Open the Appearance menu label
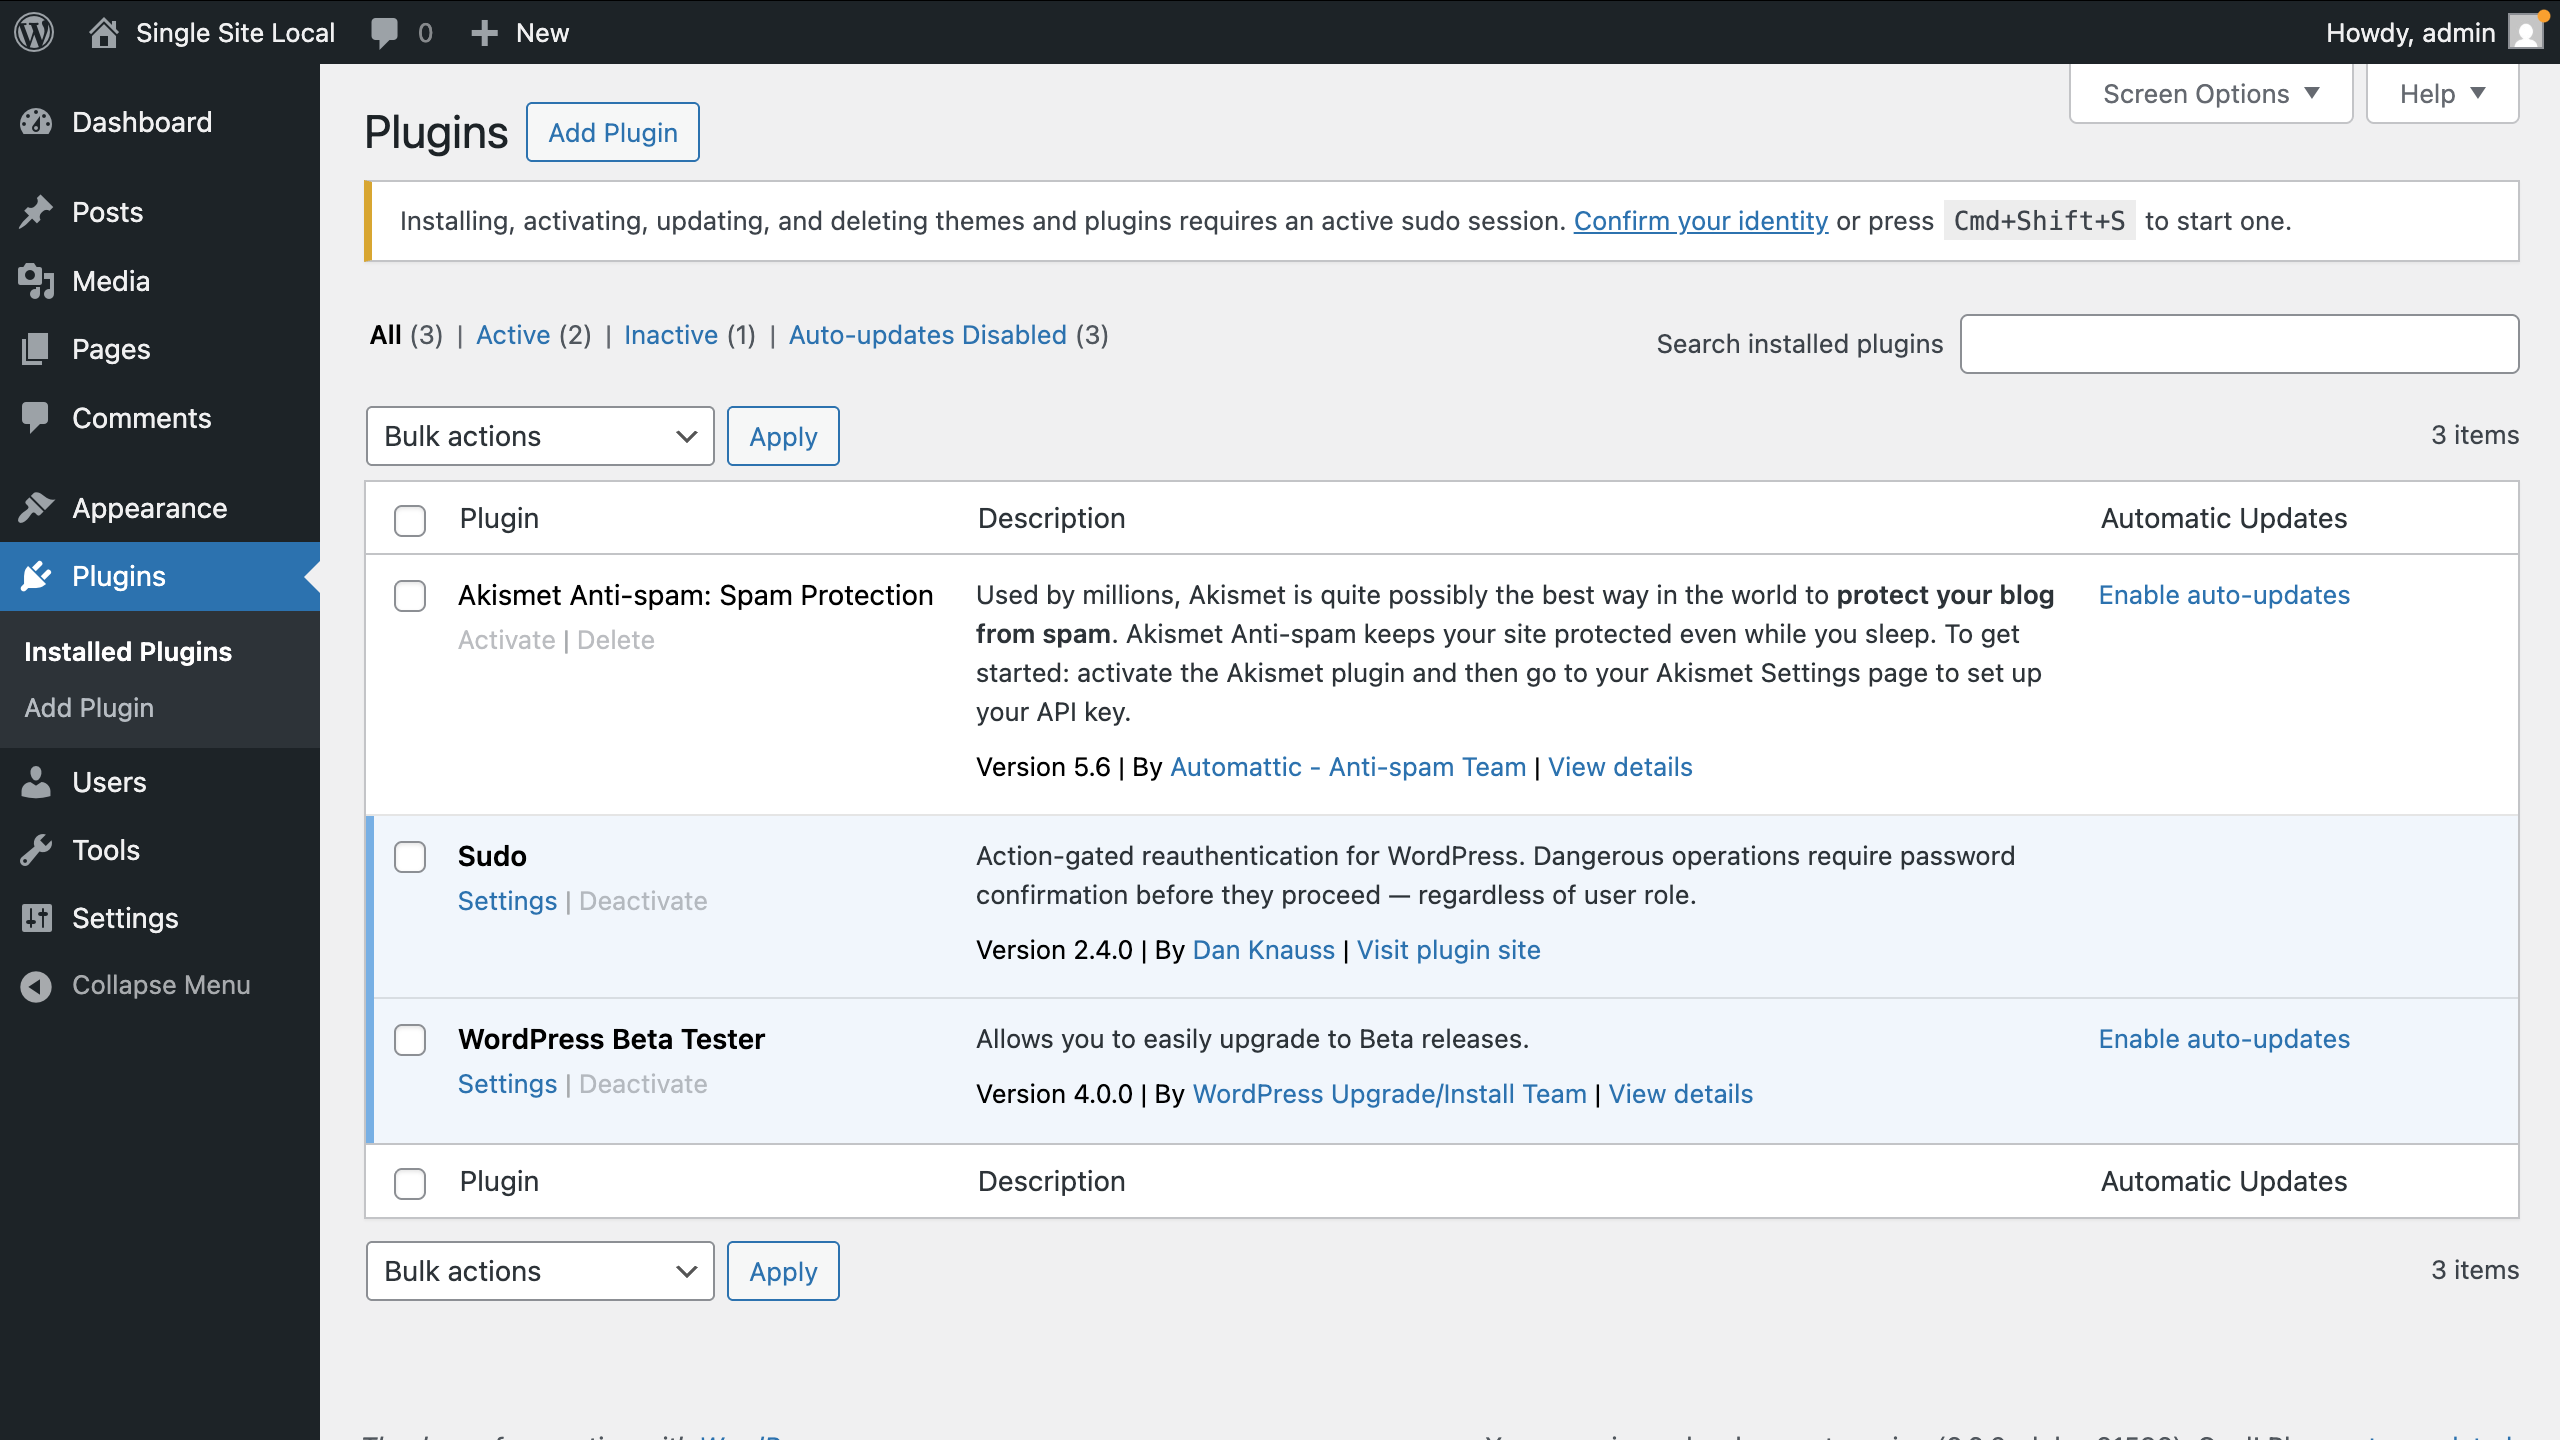This screenshot has height=1440, width=2560. tap(150, 508)
